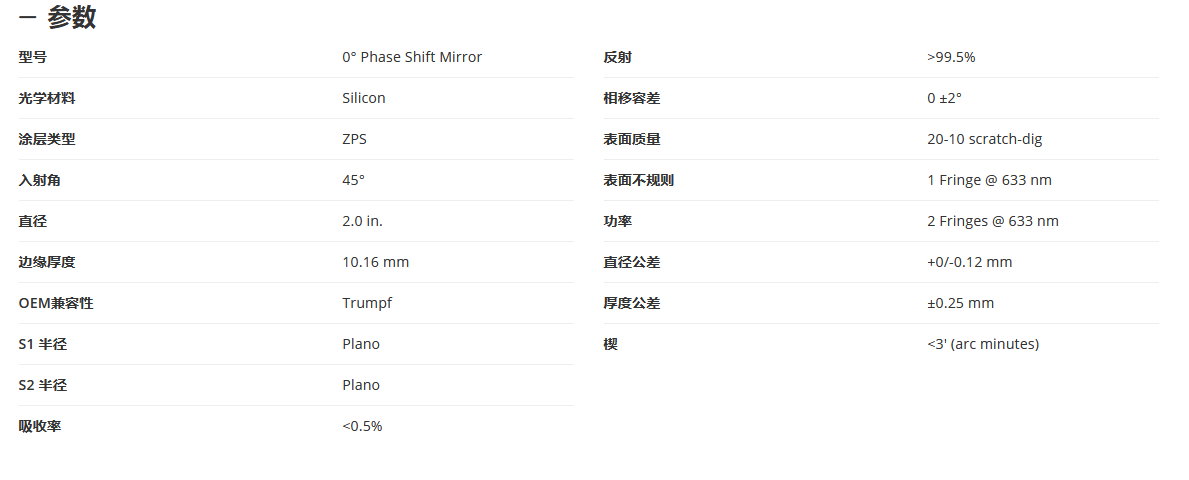Select the 入射角 label
This screenshot has height=480, width=1189.
tap(39, 180)
